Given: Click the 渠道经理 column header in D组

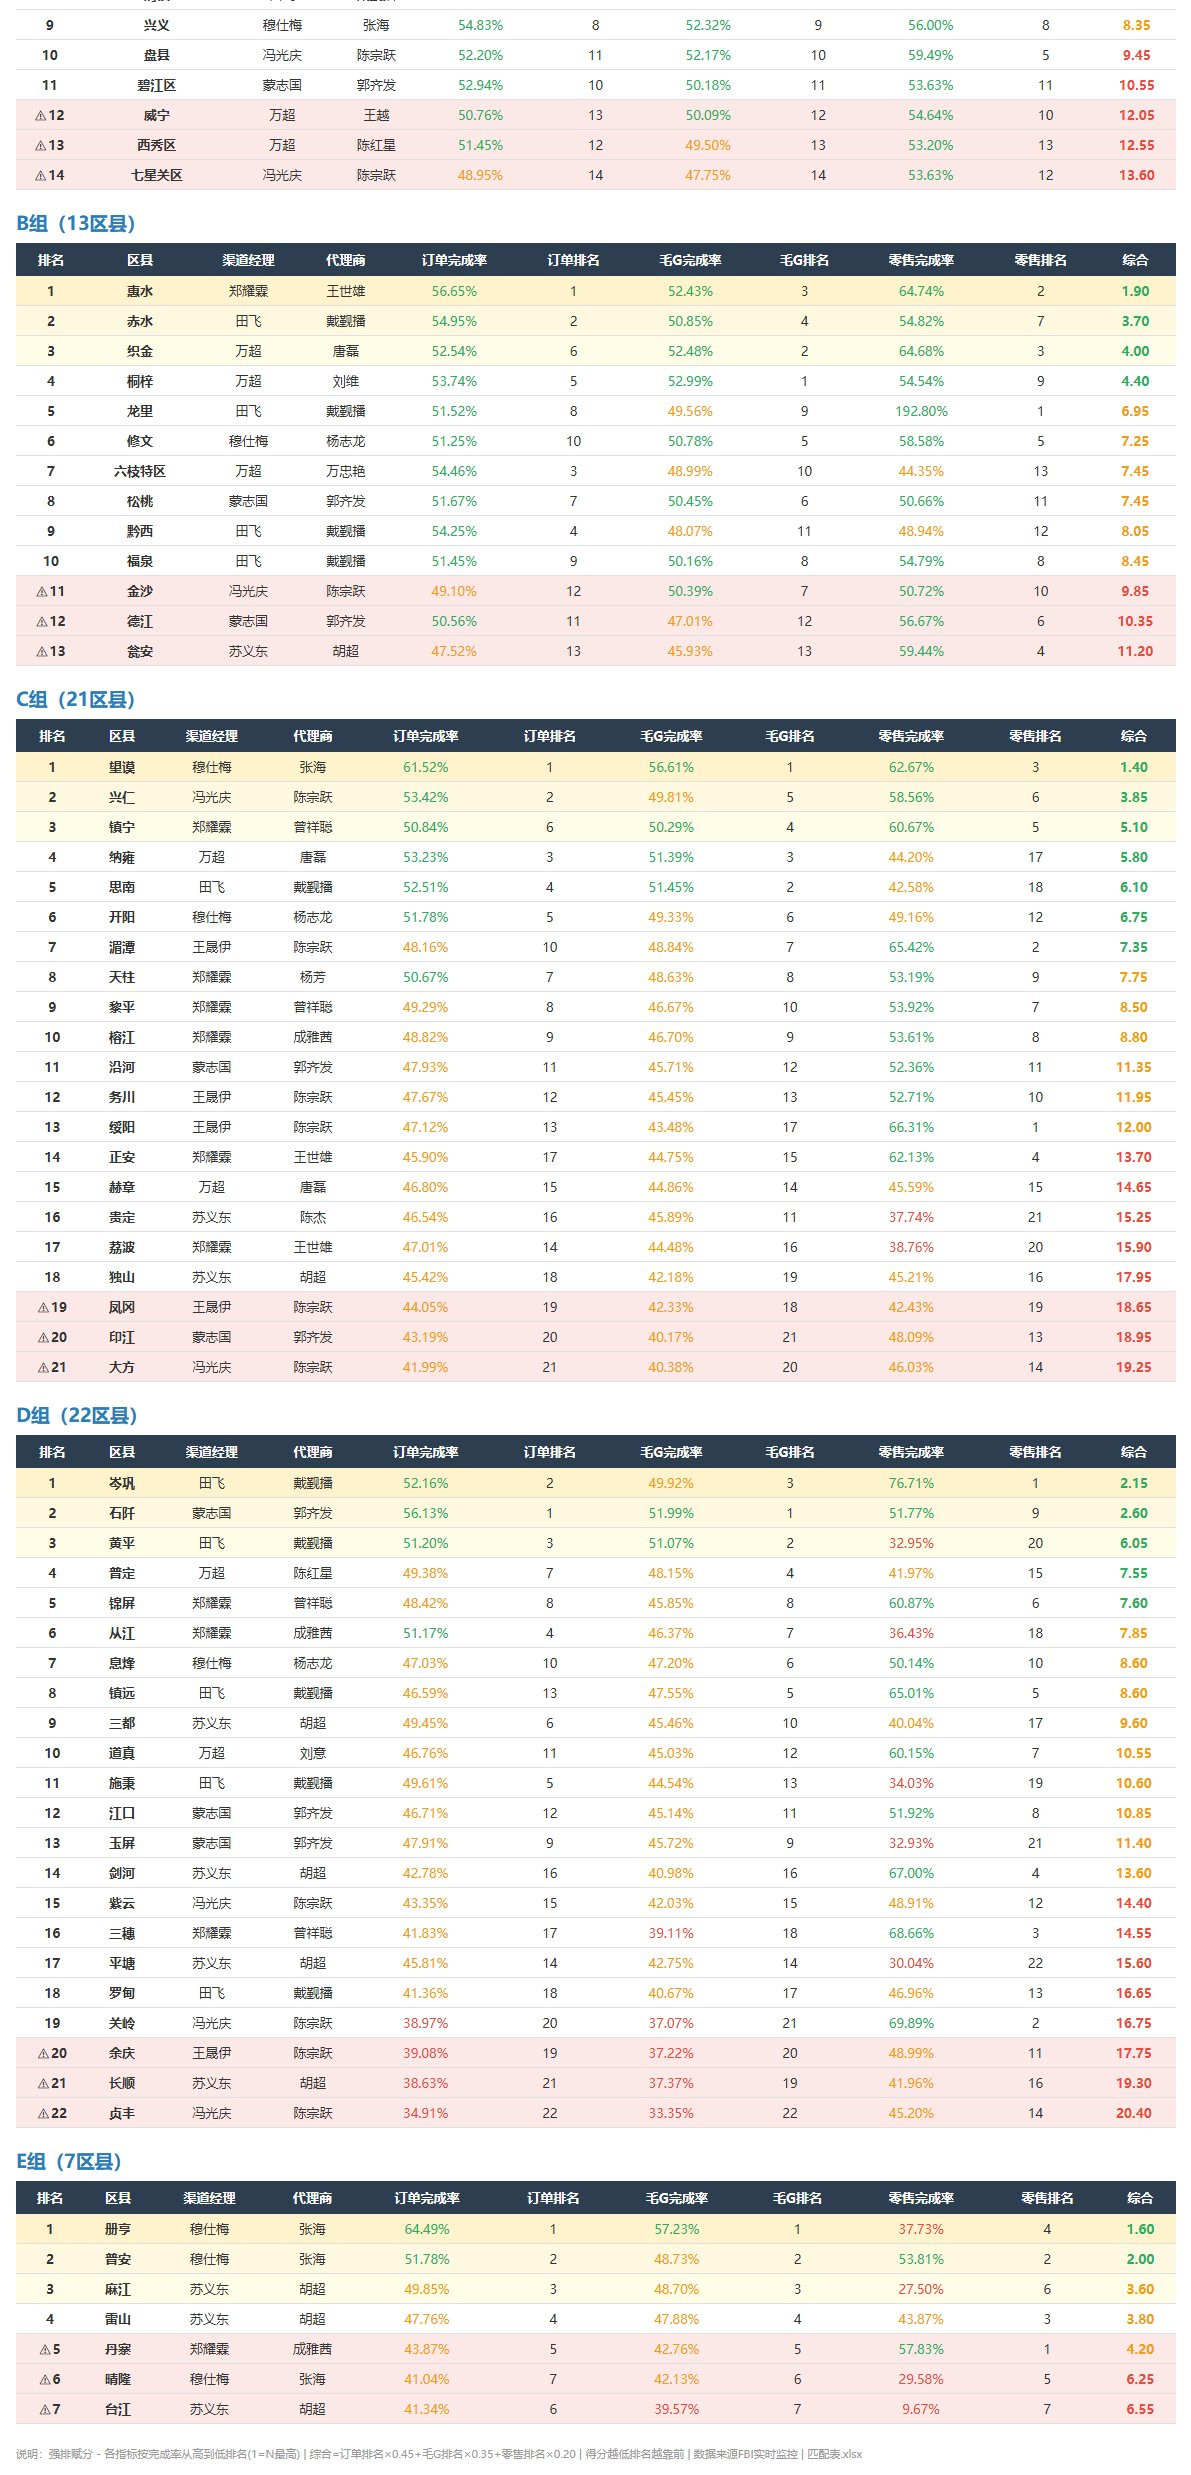Looking at the screenshot, I should click(x=212, y=1453).
